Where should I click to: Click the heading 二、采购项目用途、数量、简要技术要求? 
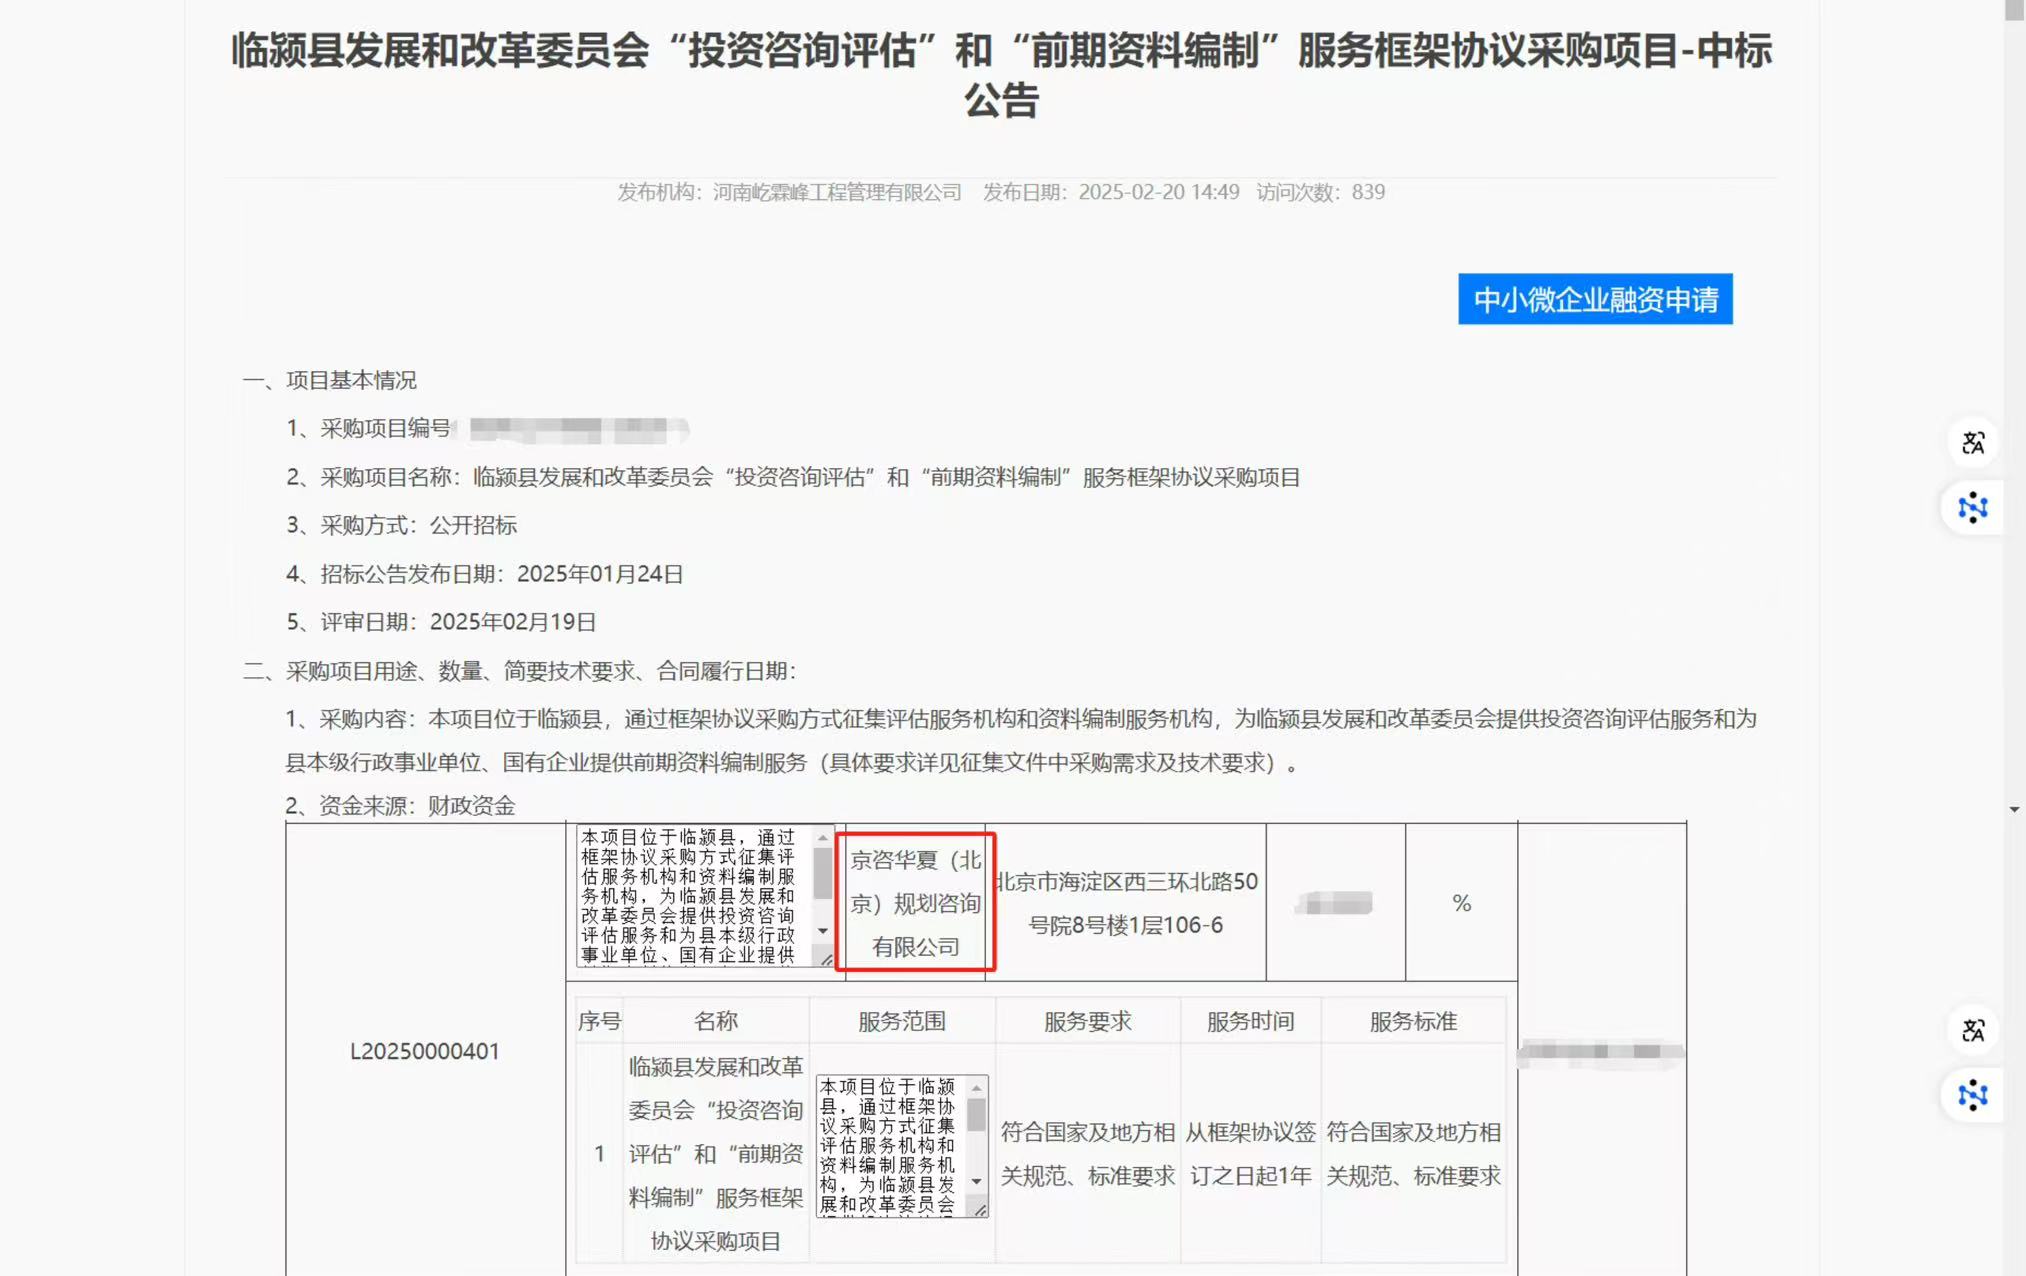(x=519, y=671)
